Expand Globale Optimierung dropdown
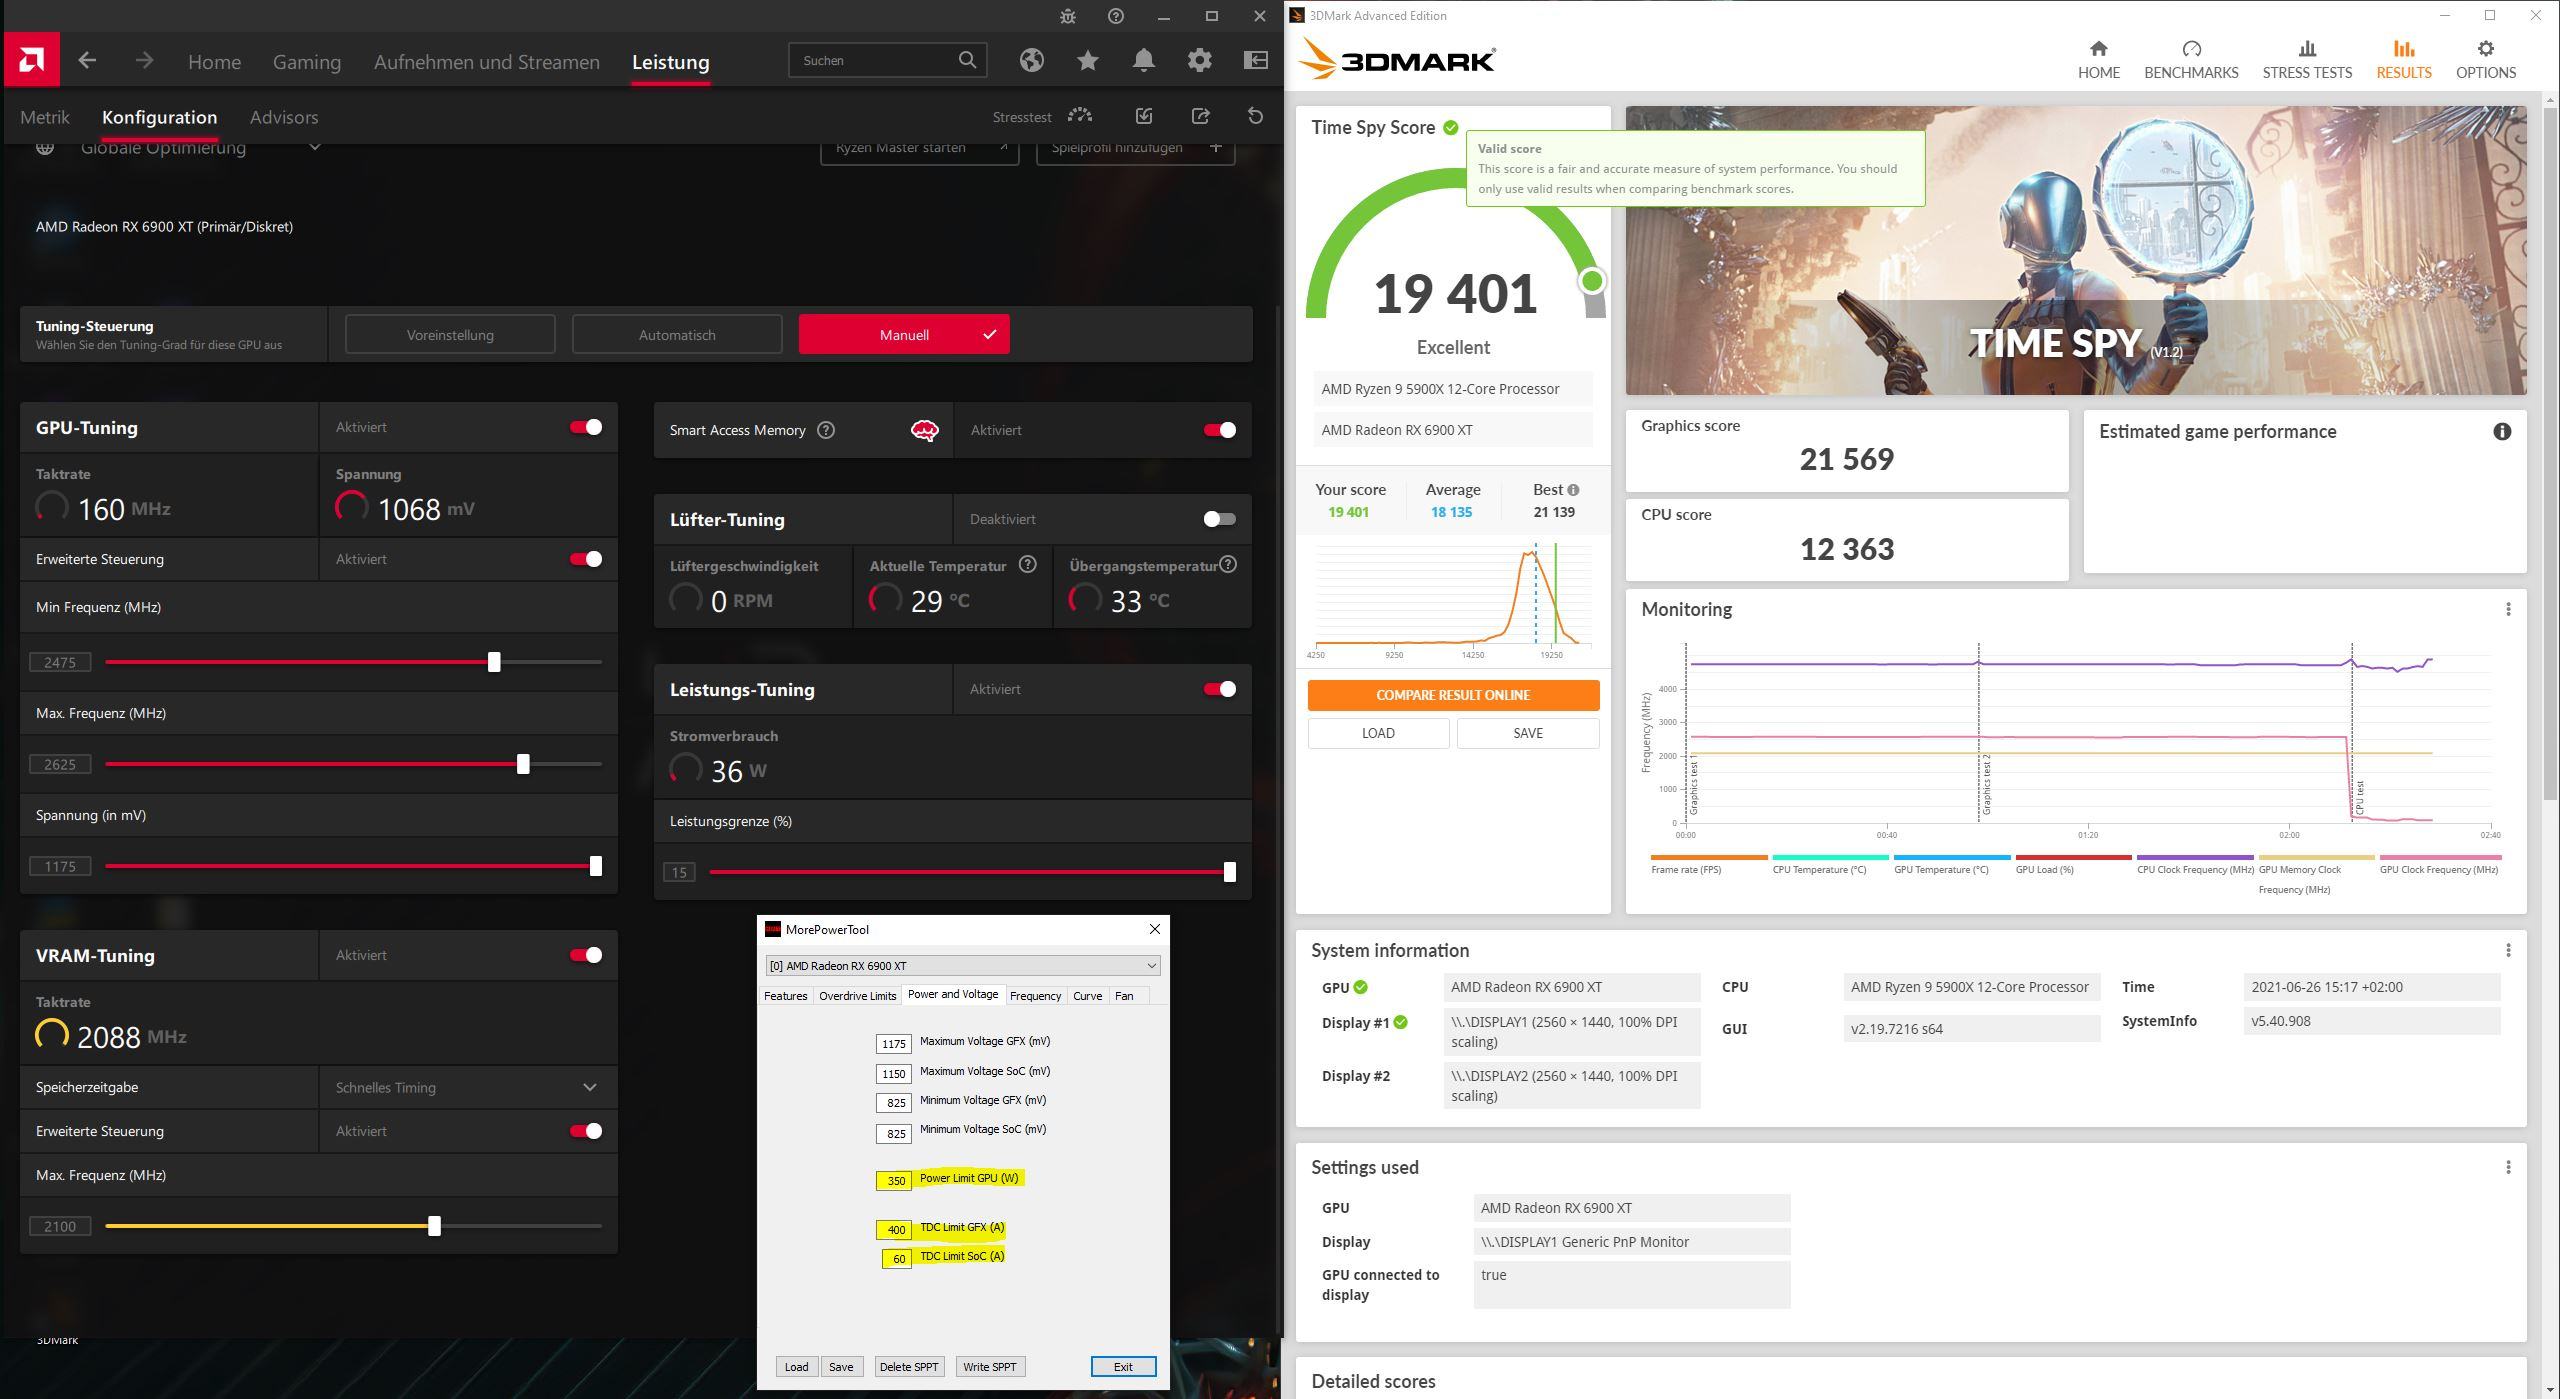The height and width of the screenshot is (1399, 2560). click(314, 148)
